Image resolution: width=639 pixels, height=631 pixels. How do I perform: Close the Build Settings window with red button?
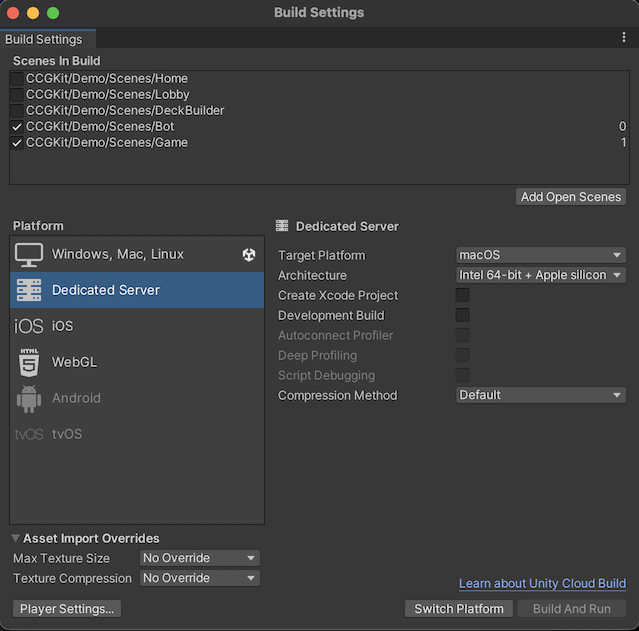click(x=13, y=13)
